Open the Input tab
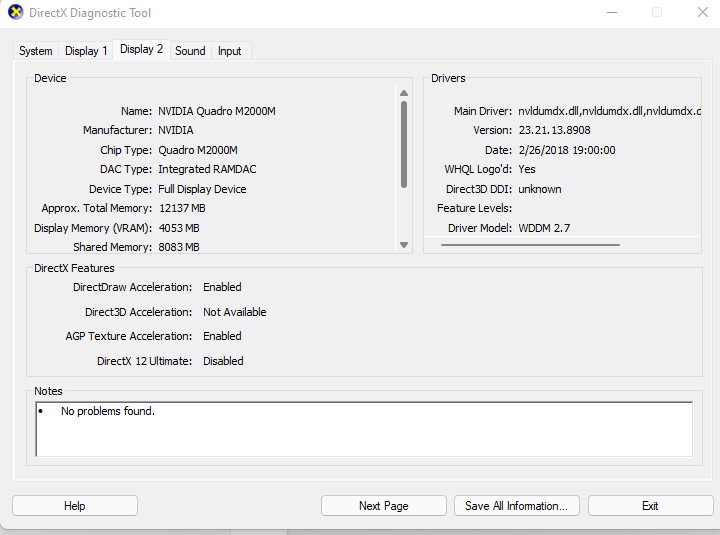720x535 pixels. click(x=230, y=51)
